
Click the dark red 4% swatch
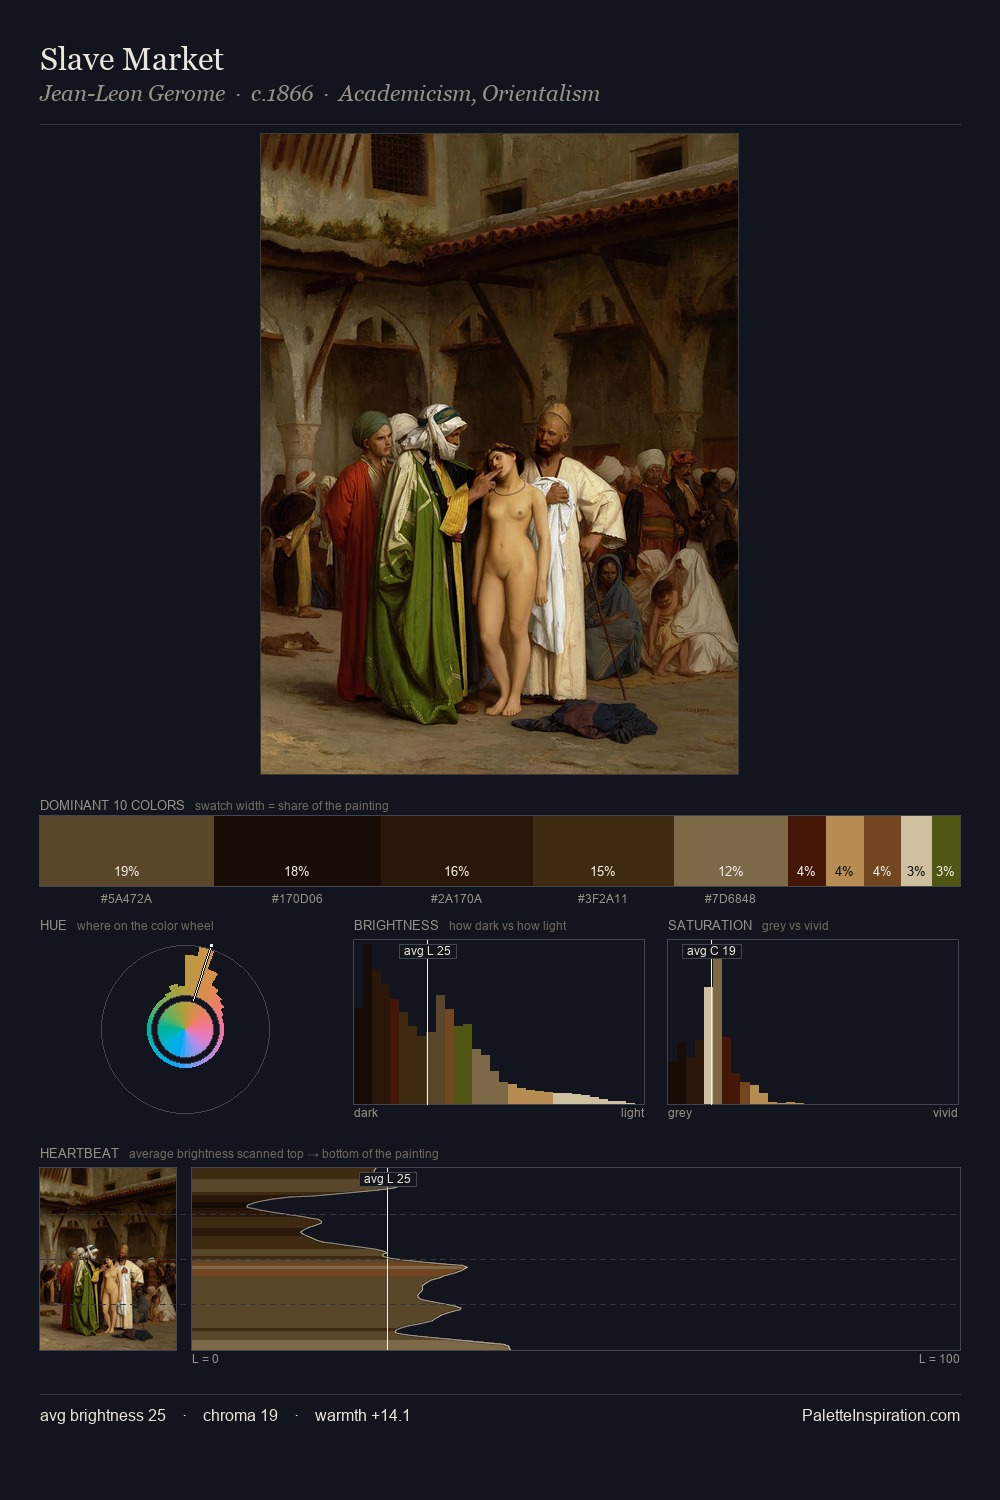pyautogui.click(x=807, y=851)
